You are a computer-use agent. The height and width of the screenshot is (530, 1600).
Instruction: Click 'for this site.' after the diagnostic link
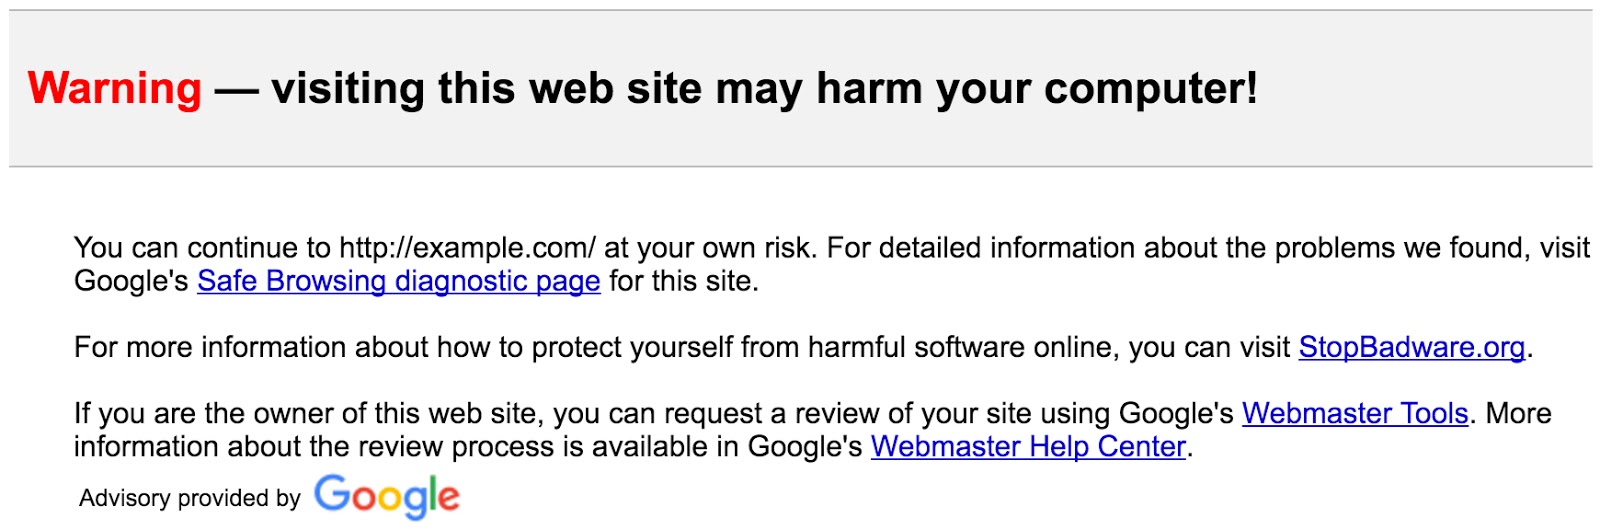684,281
